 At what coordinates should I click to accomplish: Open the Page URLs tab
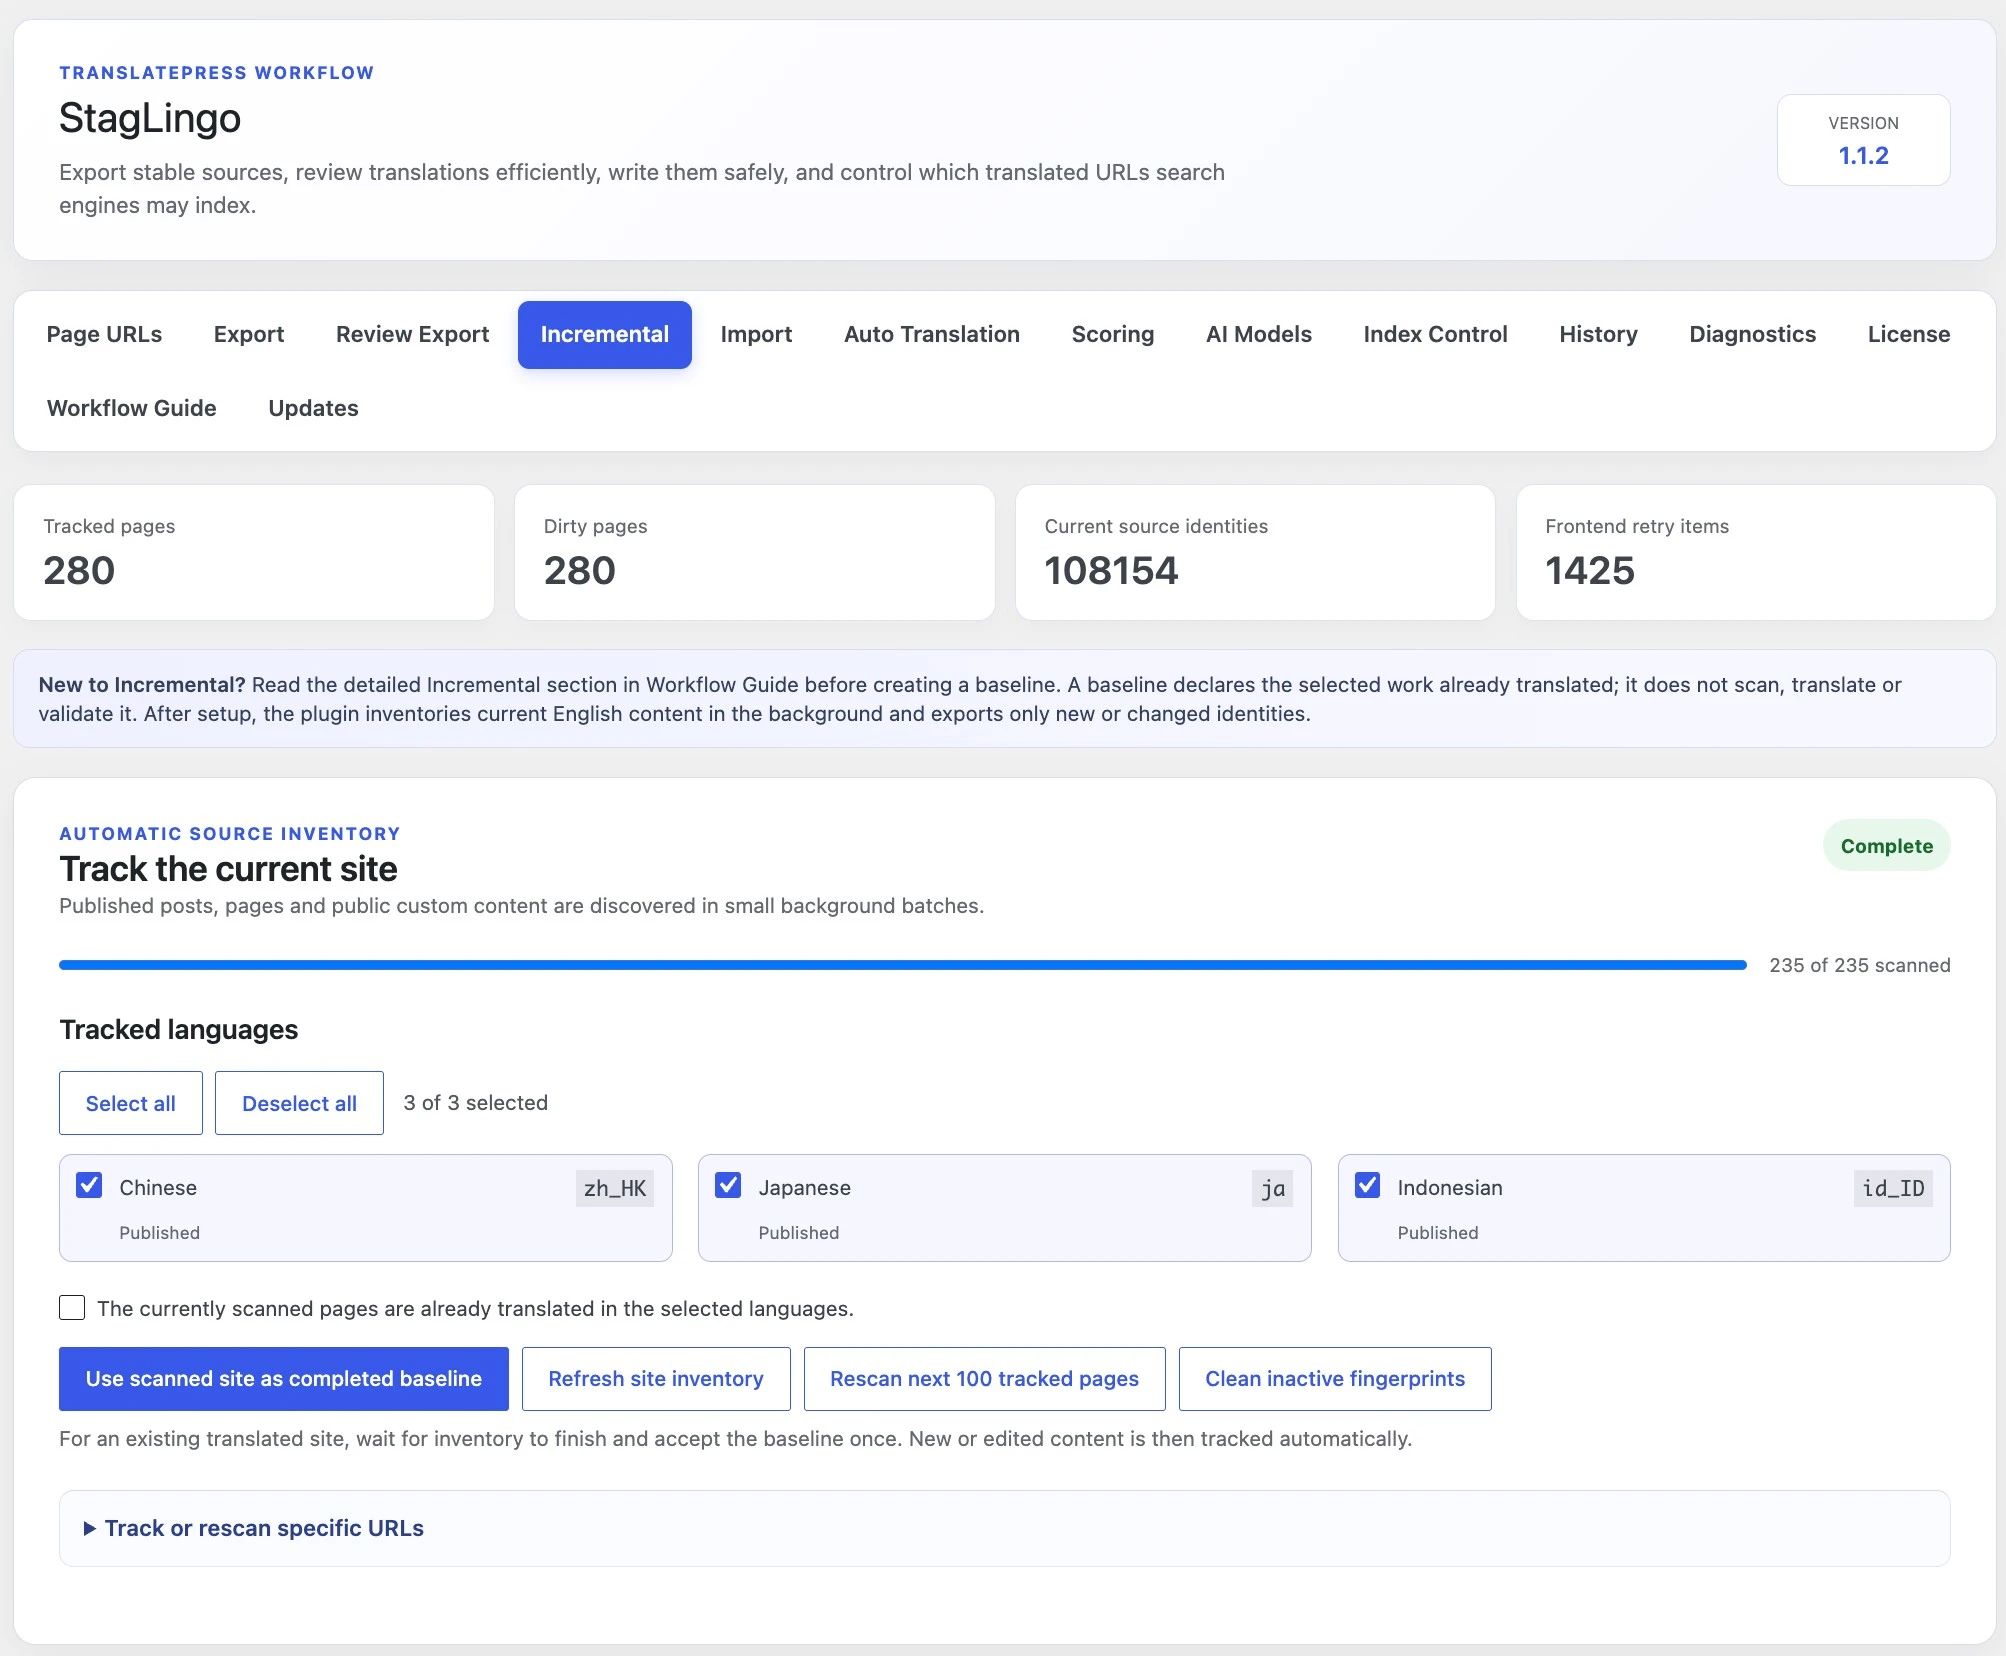(104, 334)
